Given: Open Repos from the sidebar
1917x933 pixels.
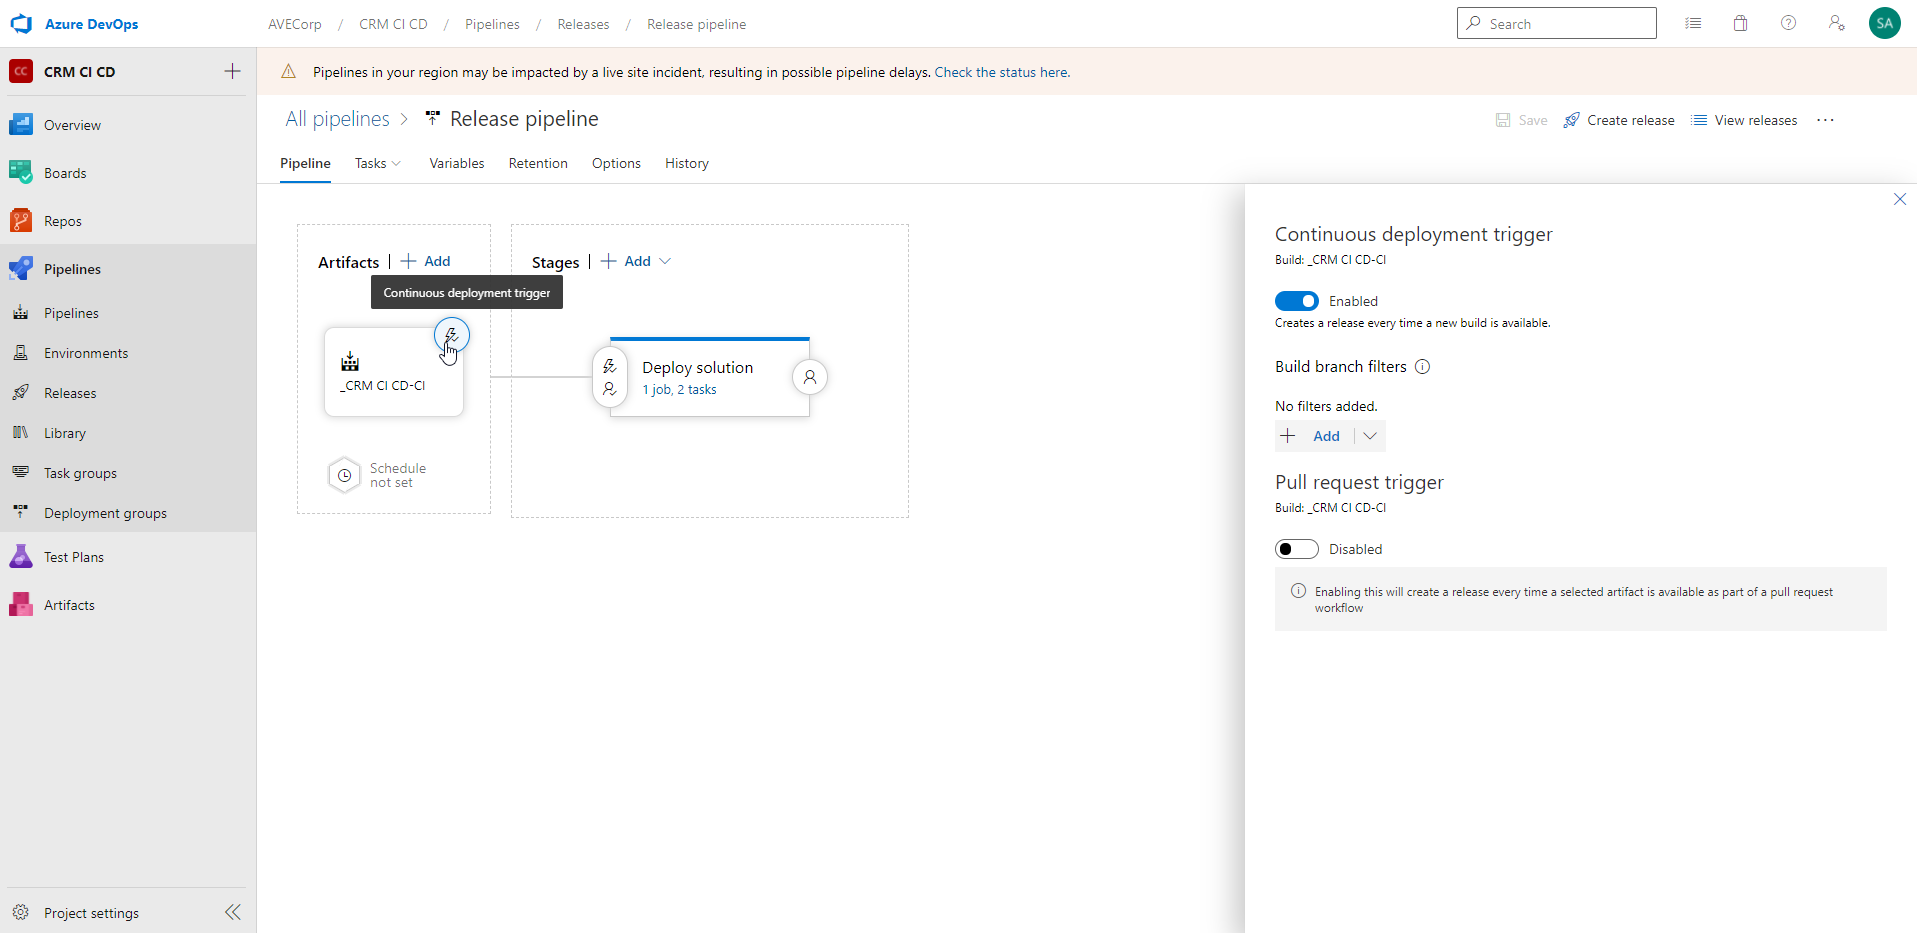Looking at the screenshot, I should click(62, 220).
